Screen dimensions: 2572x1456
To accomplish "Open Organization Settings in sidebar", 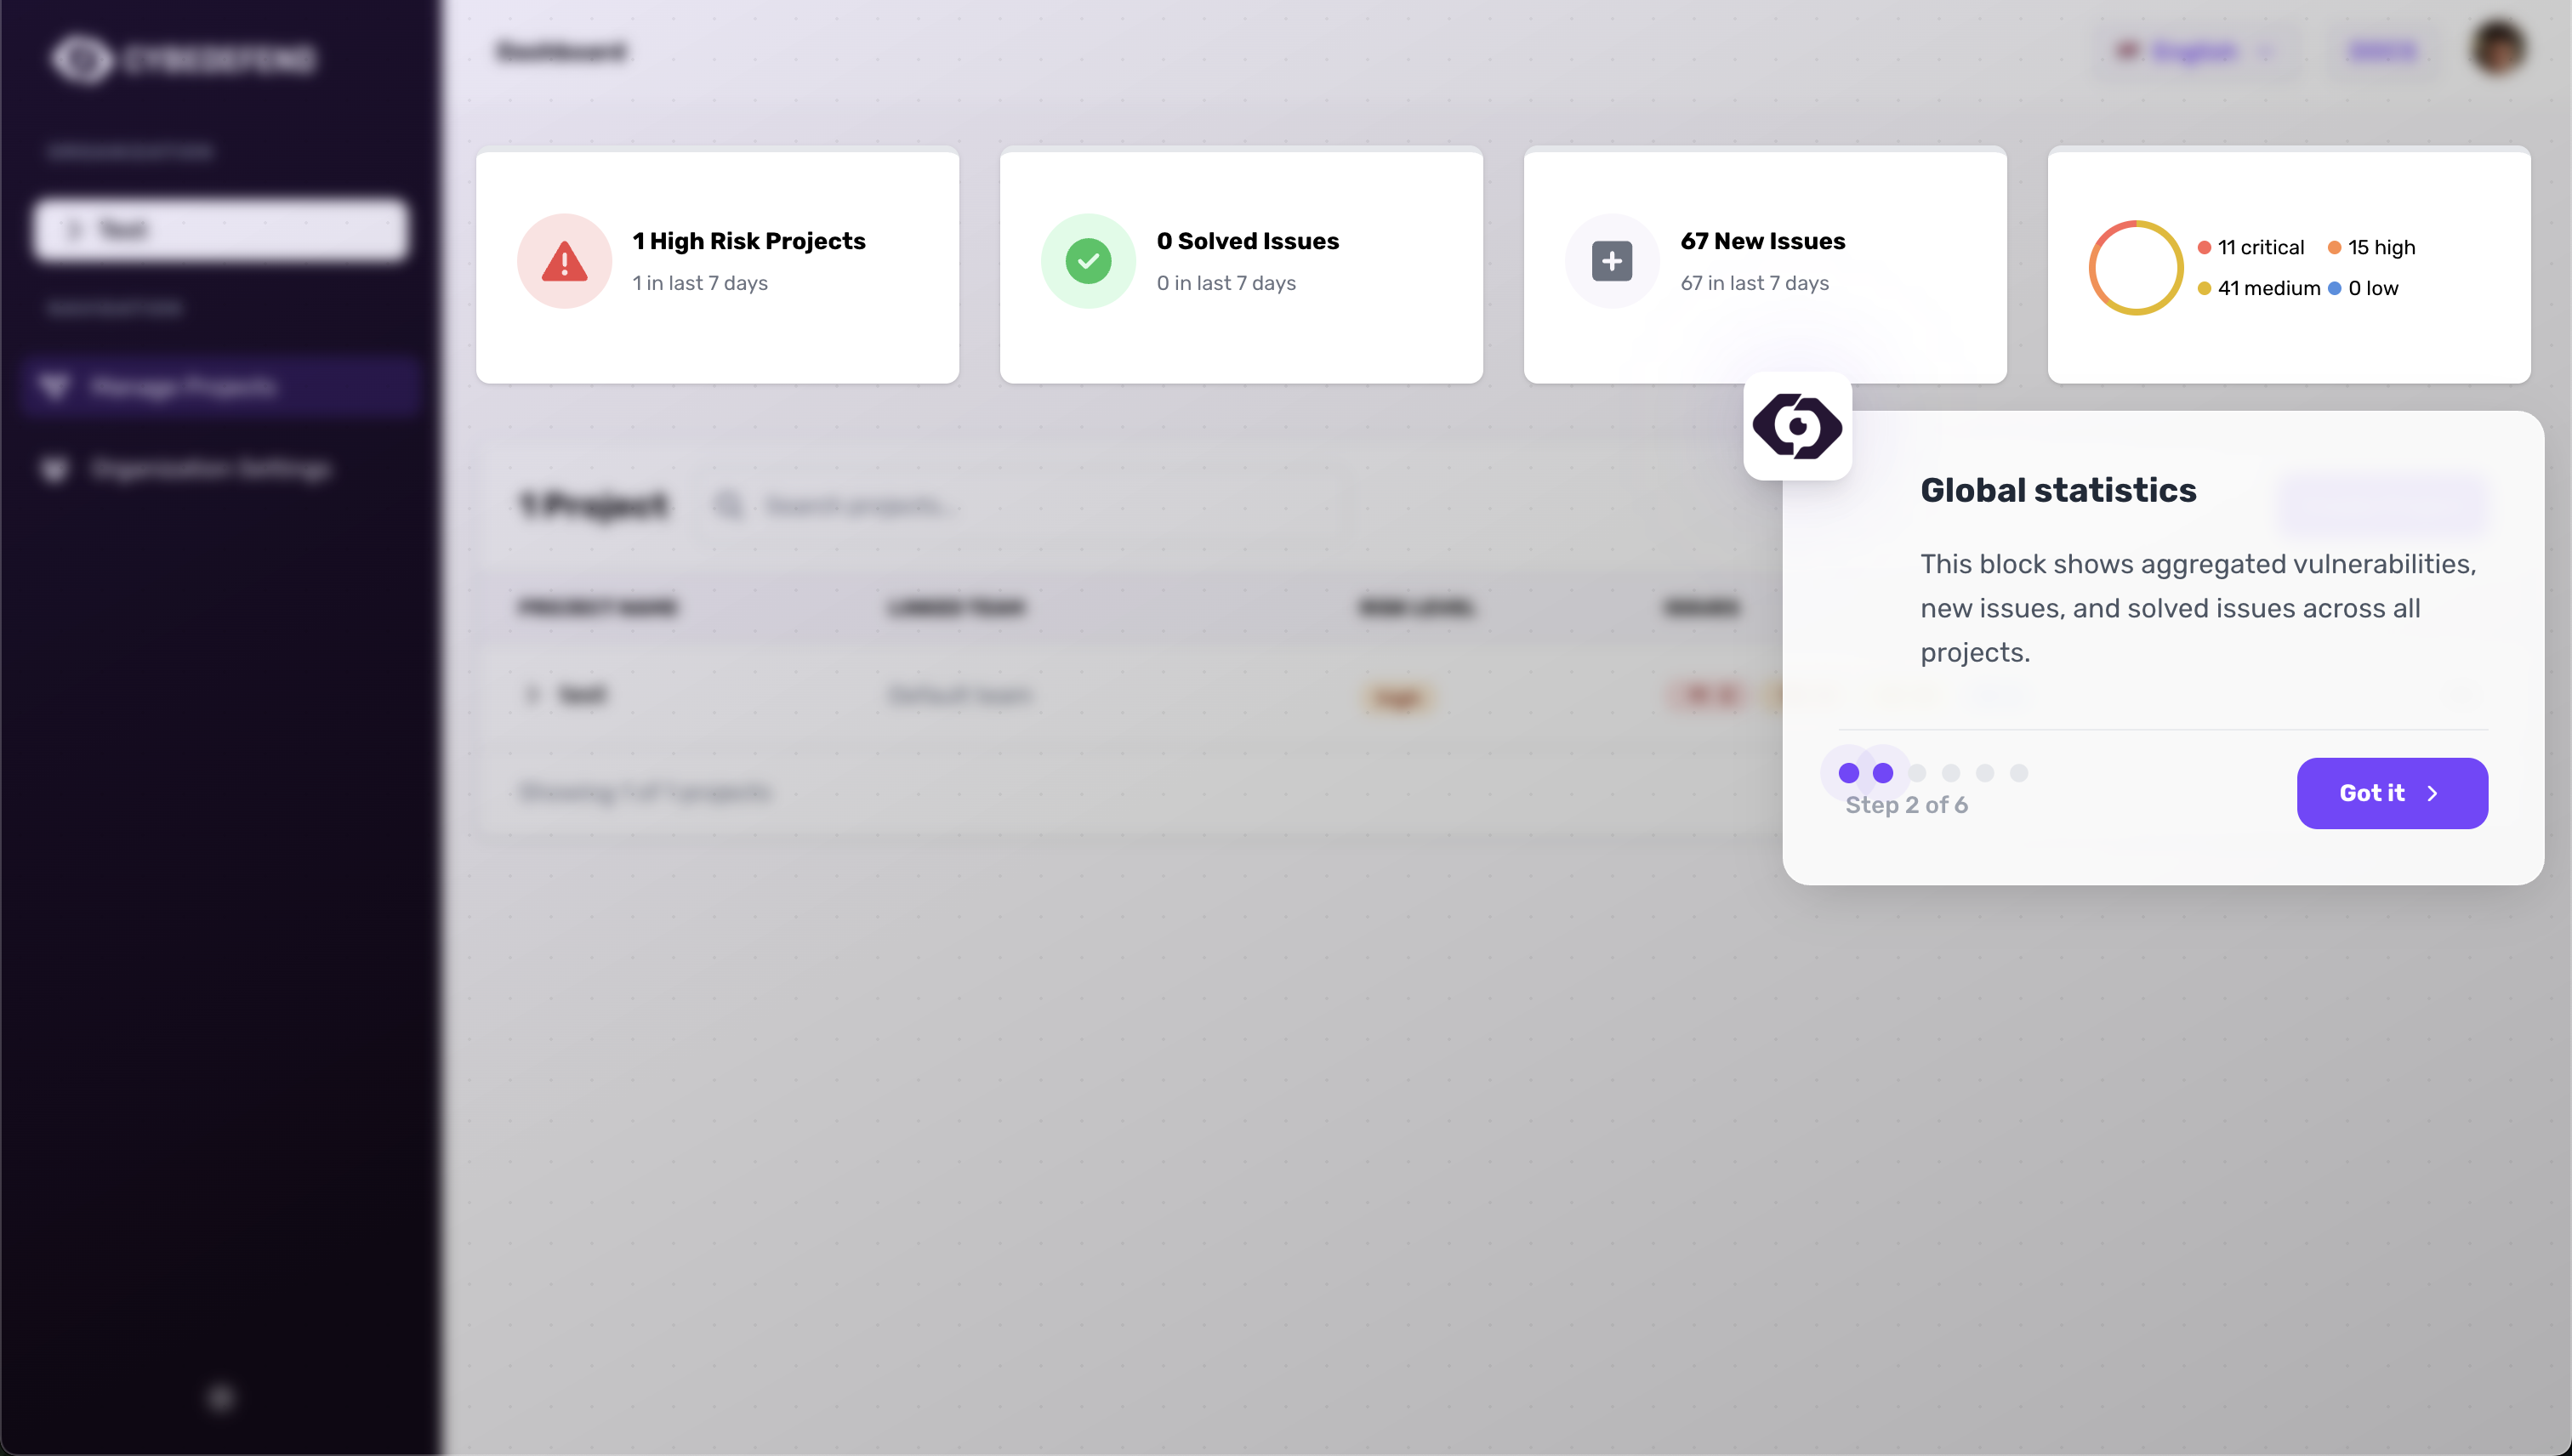I will (x=210, y=469).
